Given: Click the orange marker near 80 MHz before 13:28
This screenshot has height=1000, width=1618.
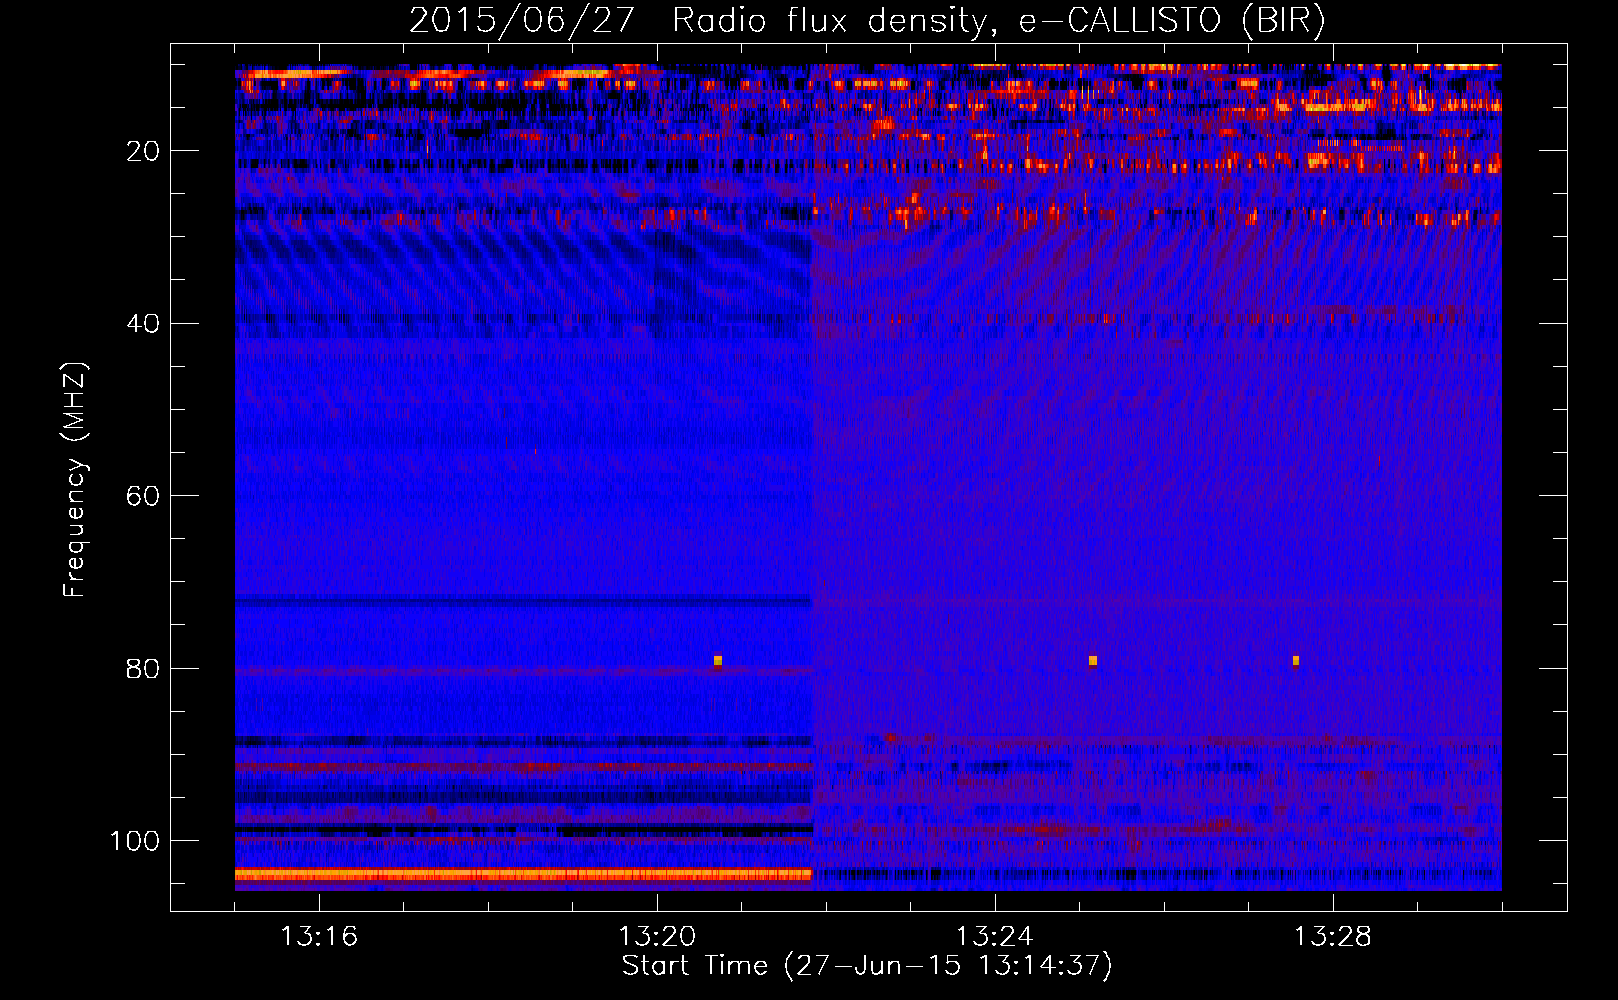Looking at the screenshot, I should [1296, 660].
